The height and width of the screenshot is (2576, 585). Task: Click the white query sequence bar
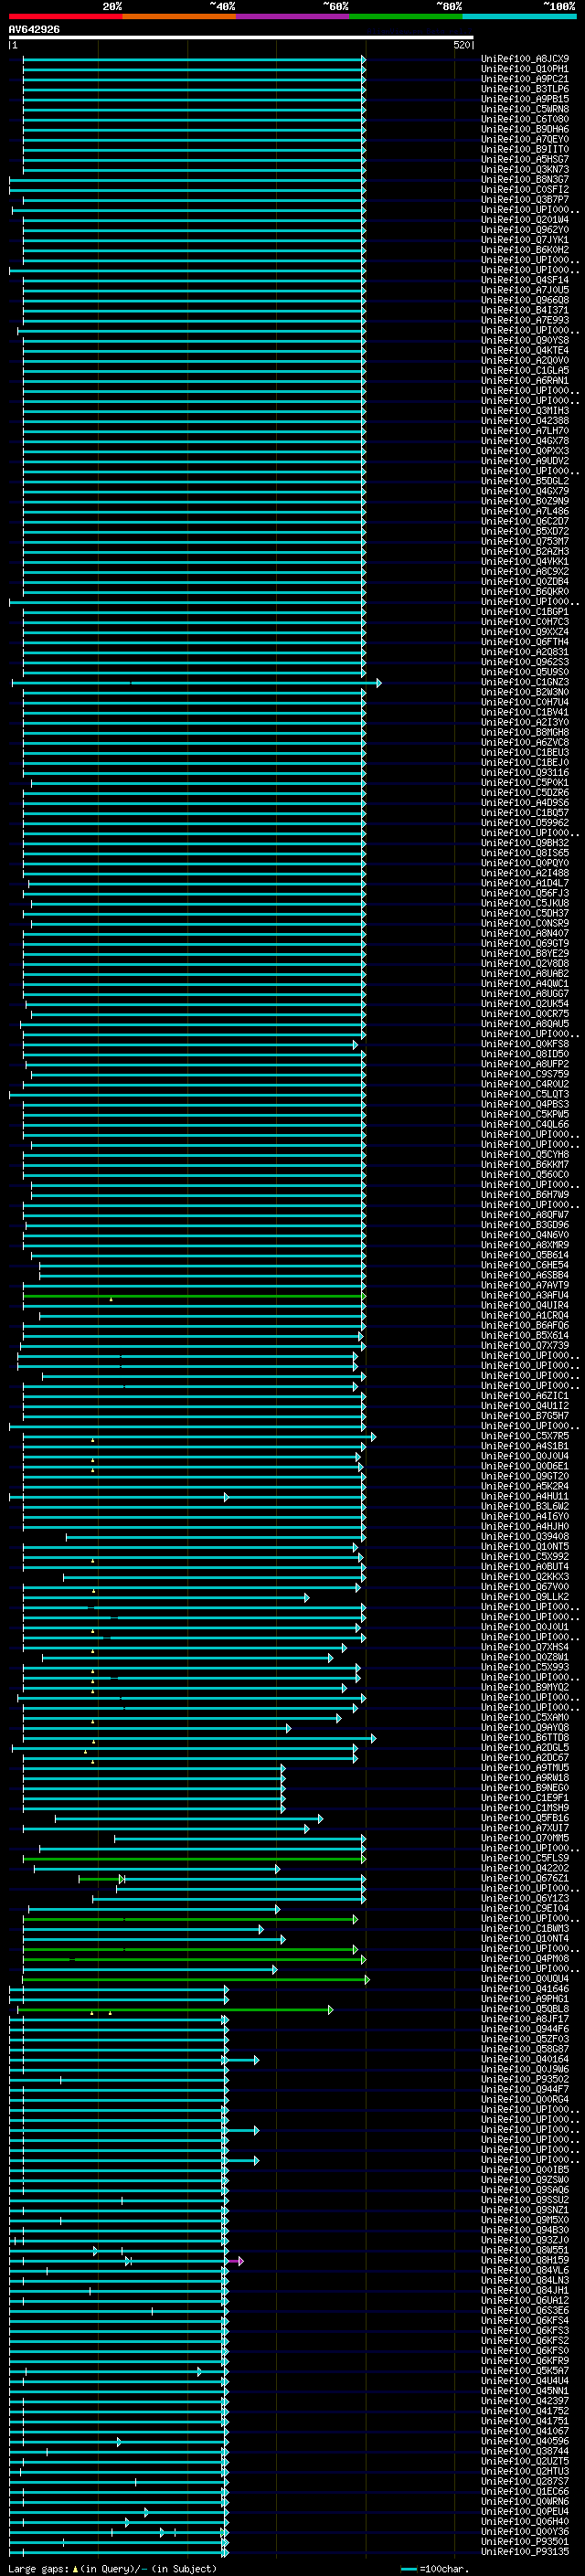pyautogui.click(x=241, y=38)
